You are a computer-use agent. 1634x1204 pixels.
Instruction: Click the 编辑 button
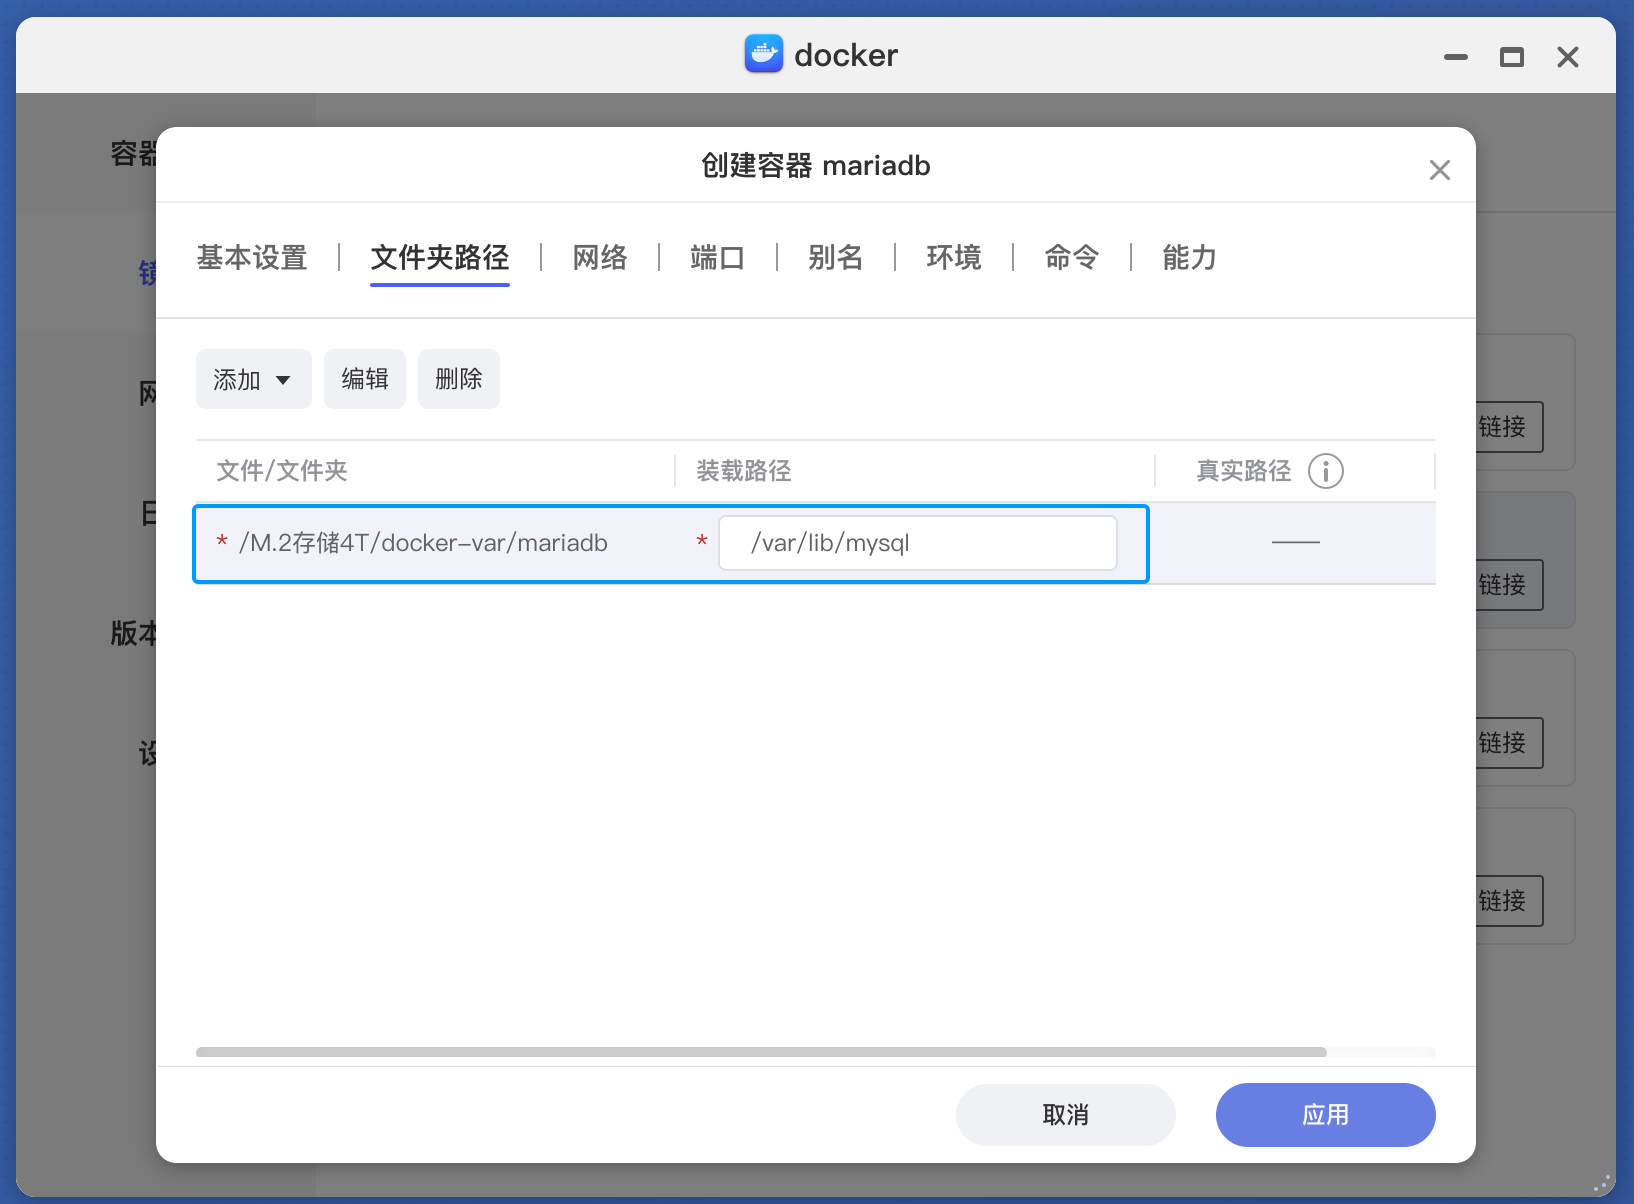(x=365, y=379)
